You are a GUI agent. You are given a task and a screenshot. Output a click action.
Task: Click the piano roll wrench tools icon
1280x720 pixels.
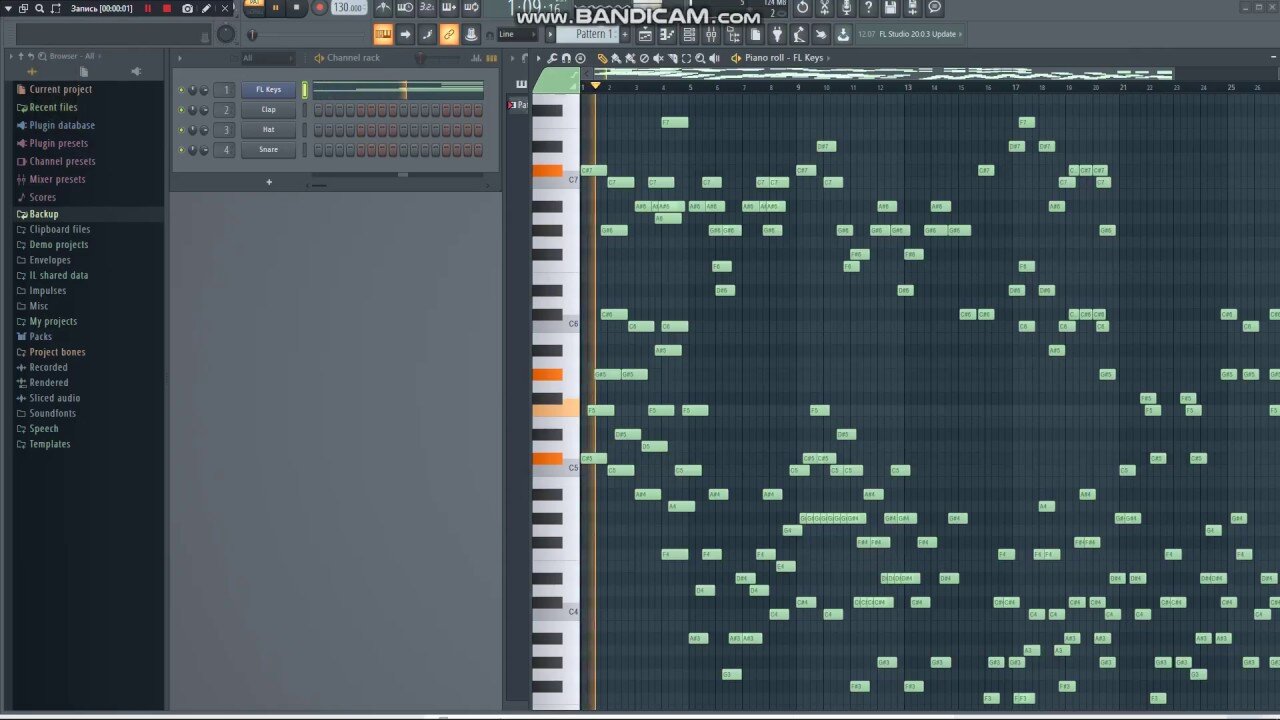pos(552,58)
